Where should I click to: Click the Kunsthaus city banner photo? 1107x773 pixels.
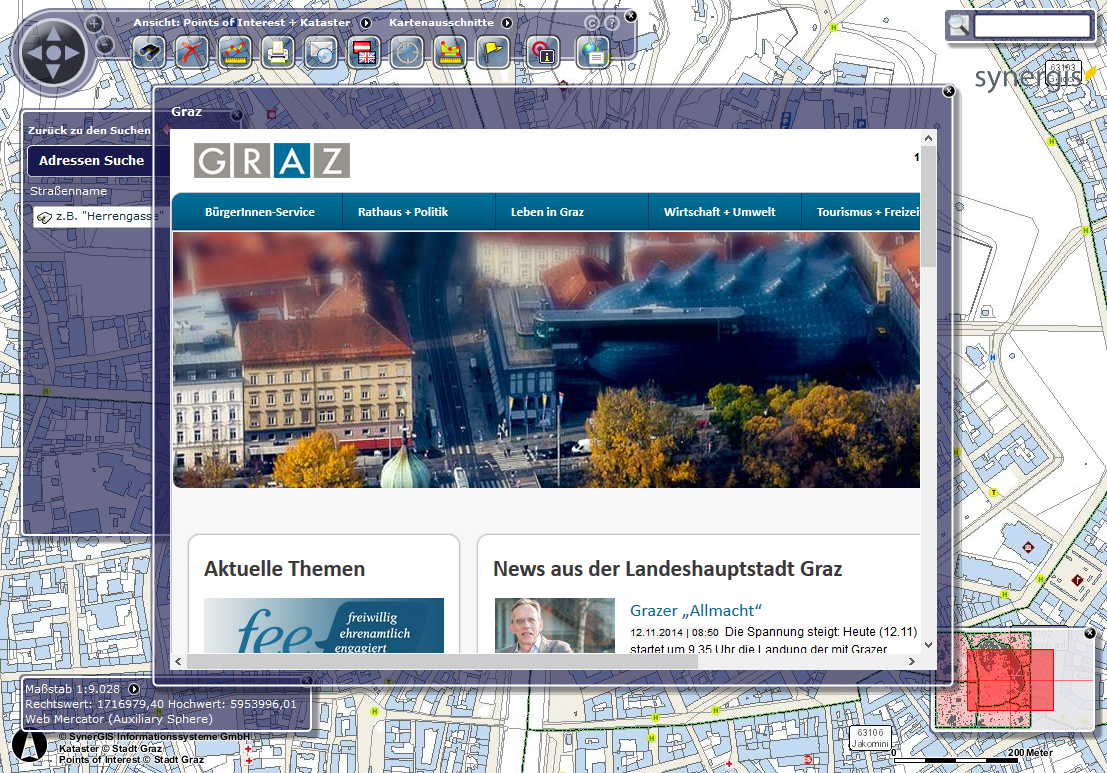[x=546, y=360]
